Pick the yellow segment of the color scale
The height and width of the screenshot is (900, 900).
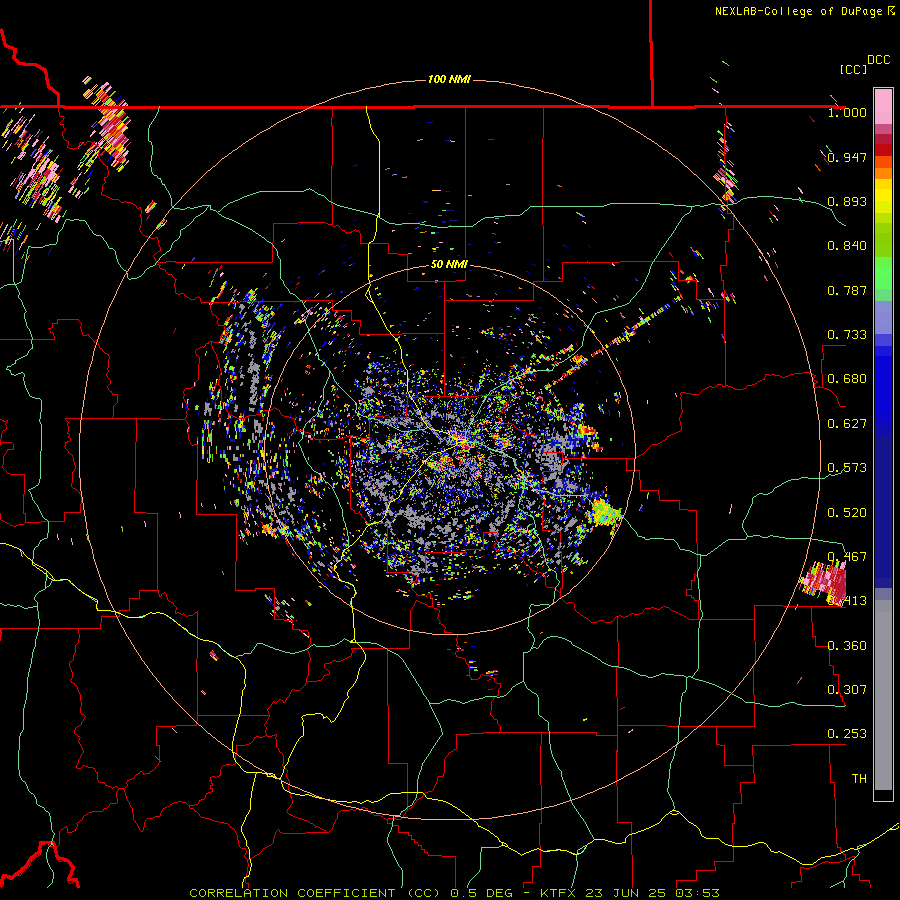[x=883, y=197]
